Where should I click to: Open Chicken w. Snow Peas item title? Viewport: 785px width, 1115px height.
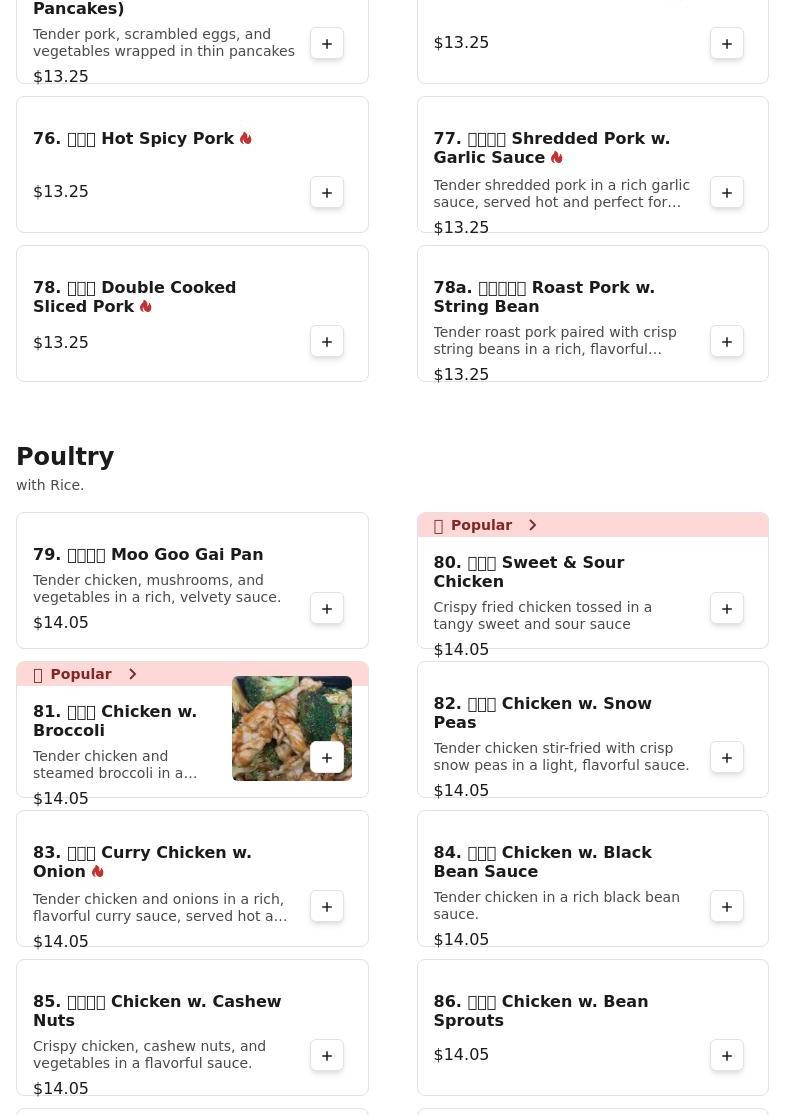pyautogui.click(x=542, y=713)
